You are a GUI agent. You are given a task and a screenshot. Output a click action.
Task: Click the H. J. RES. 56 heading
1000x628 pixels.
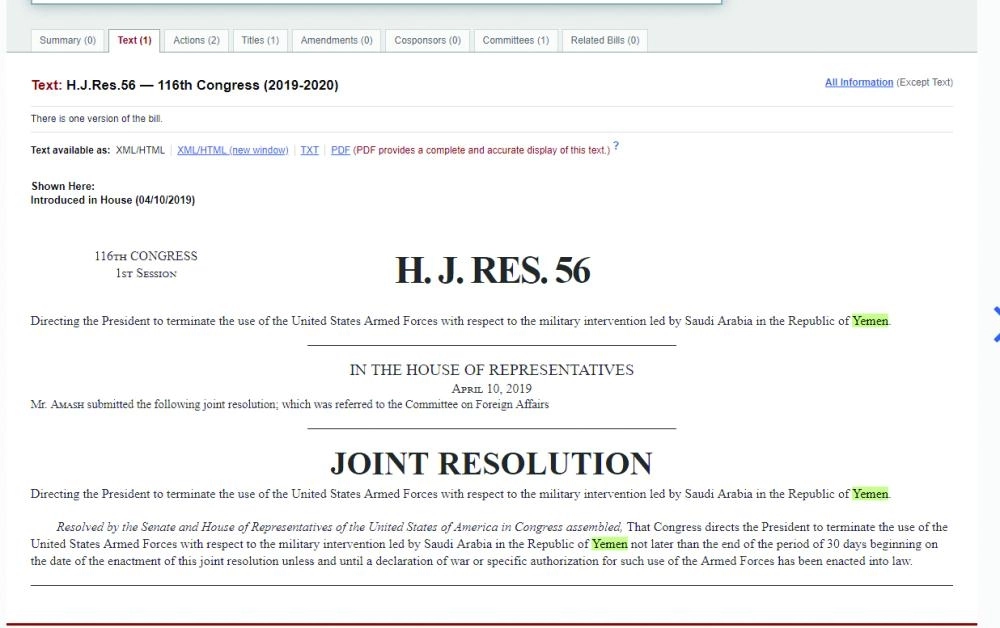click(x=493, y=271)
